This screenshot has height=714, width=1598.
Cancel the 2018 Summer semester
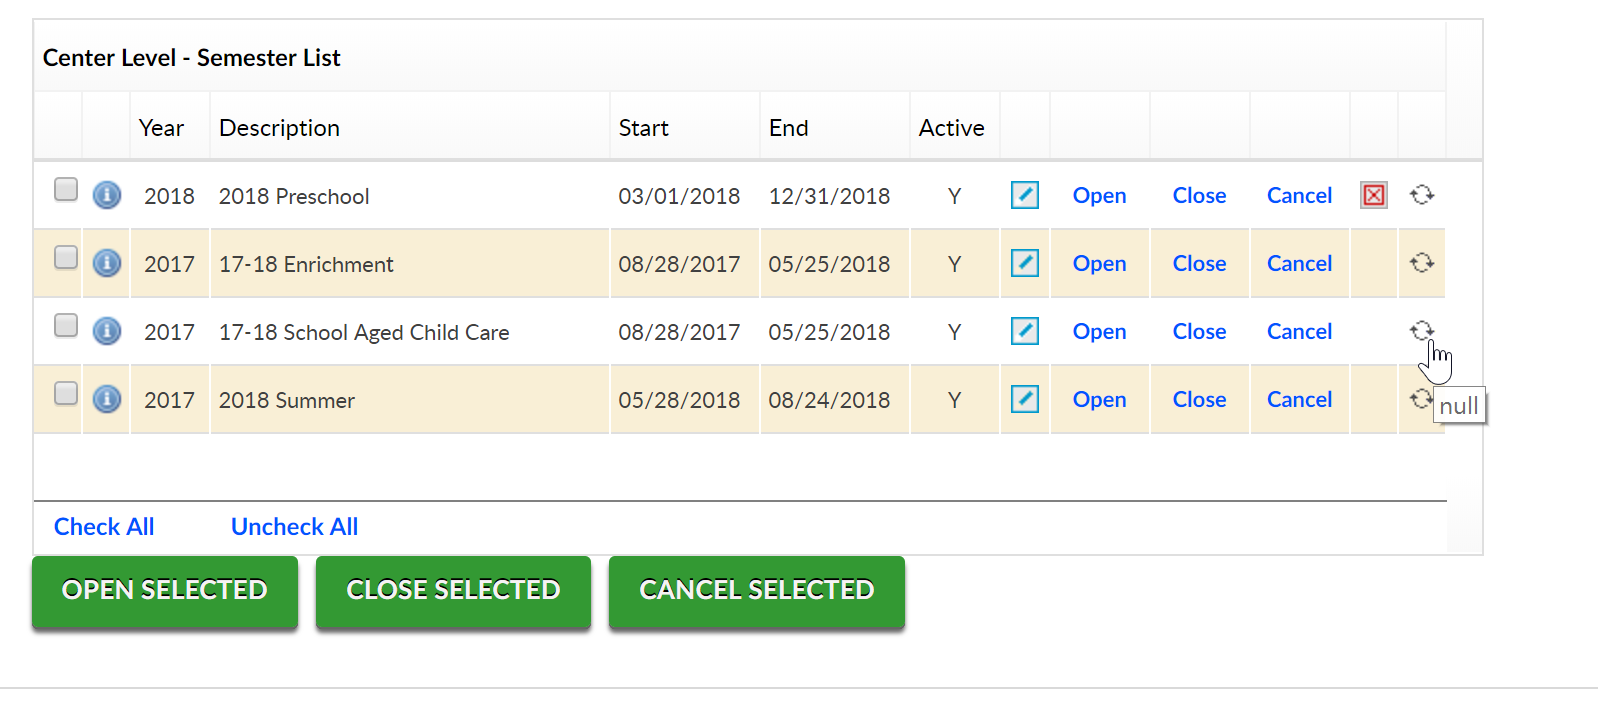[1299, 400]
